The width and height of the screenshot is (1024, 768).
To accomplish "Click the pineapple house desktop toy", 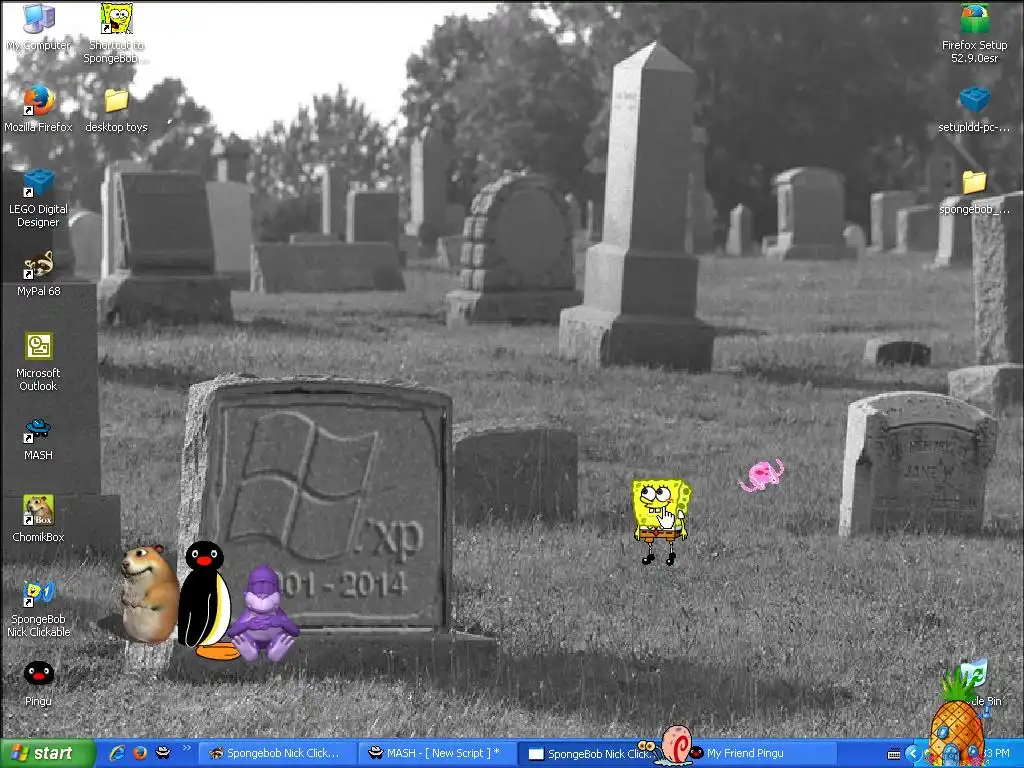I will [957, 720].
